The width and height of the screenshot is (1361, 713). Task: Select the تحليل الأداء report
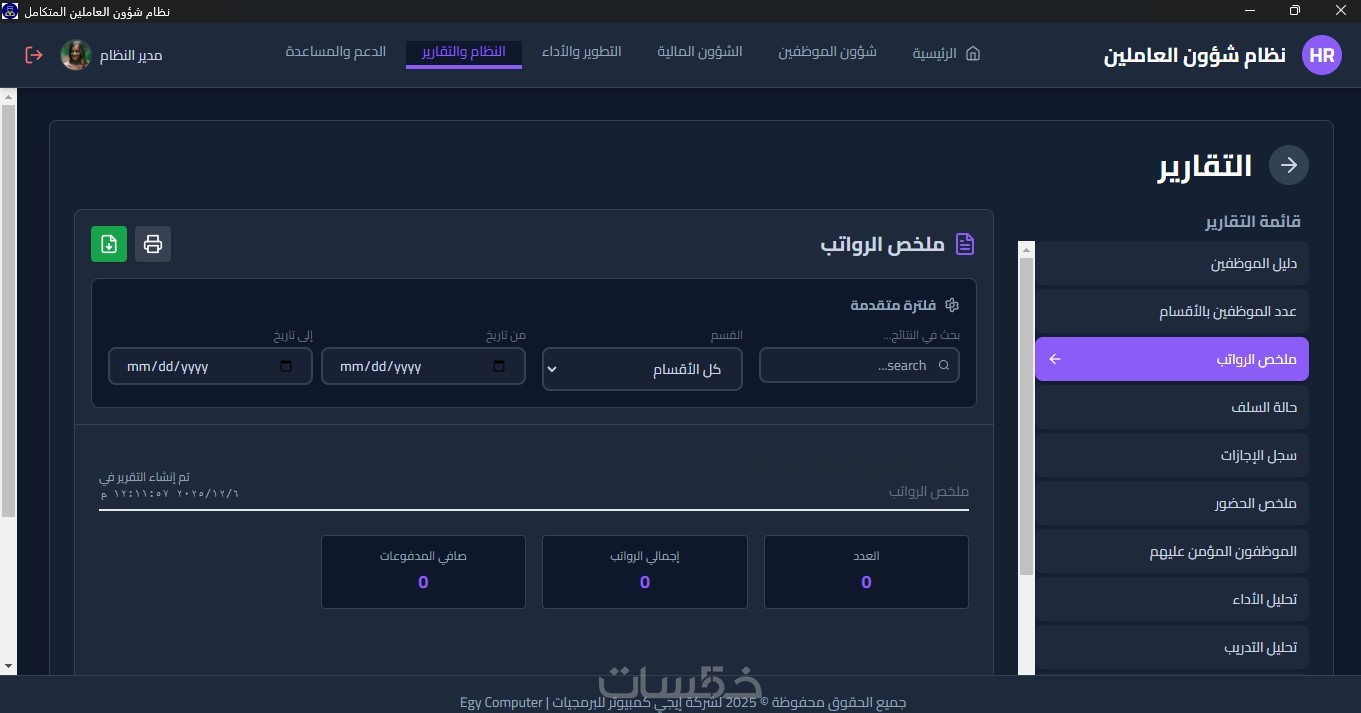[1172, 600]
